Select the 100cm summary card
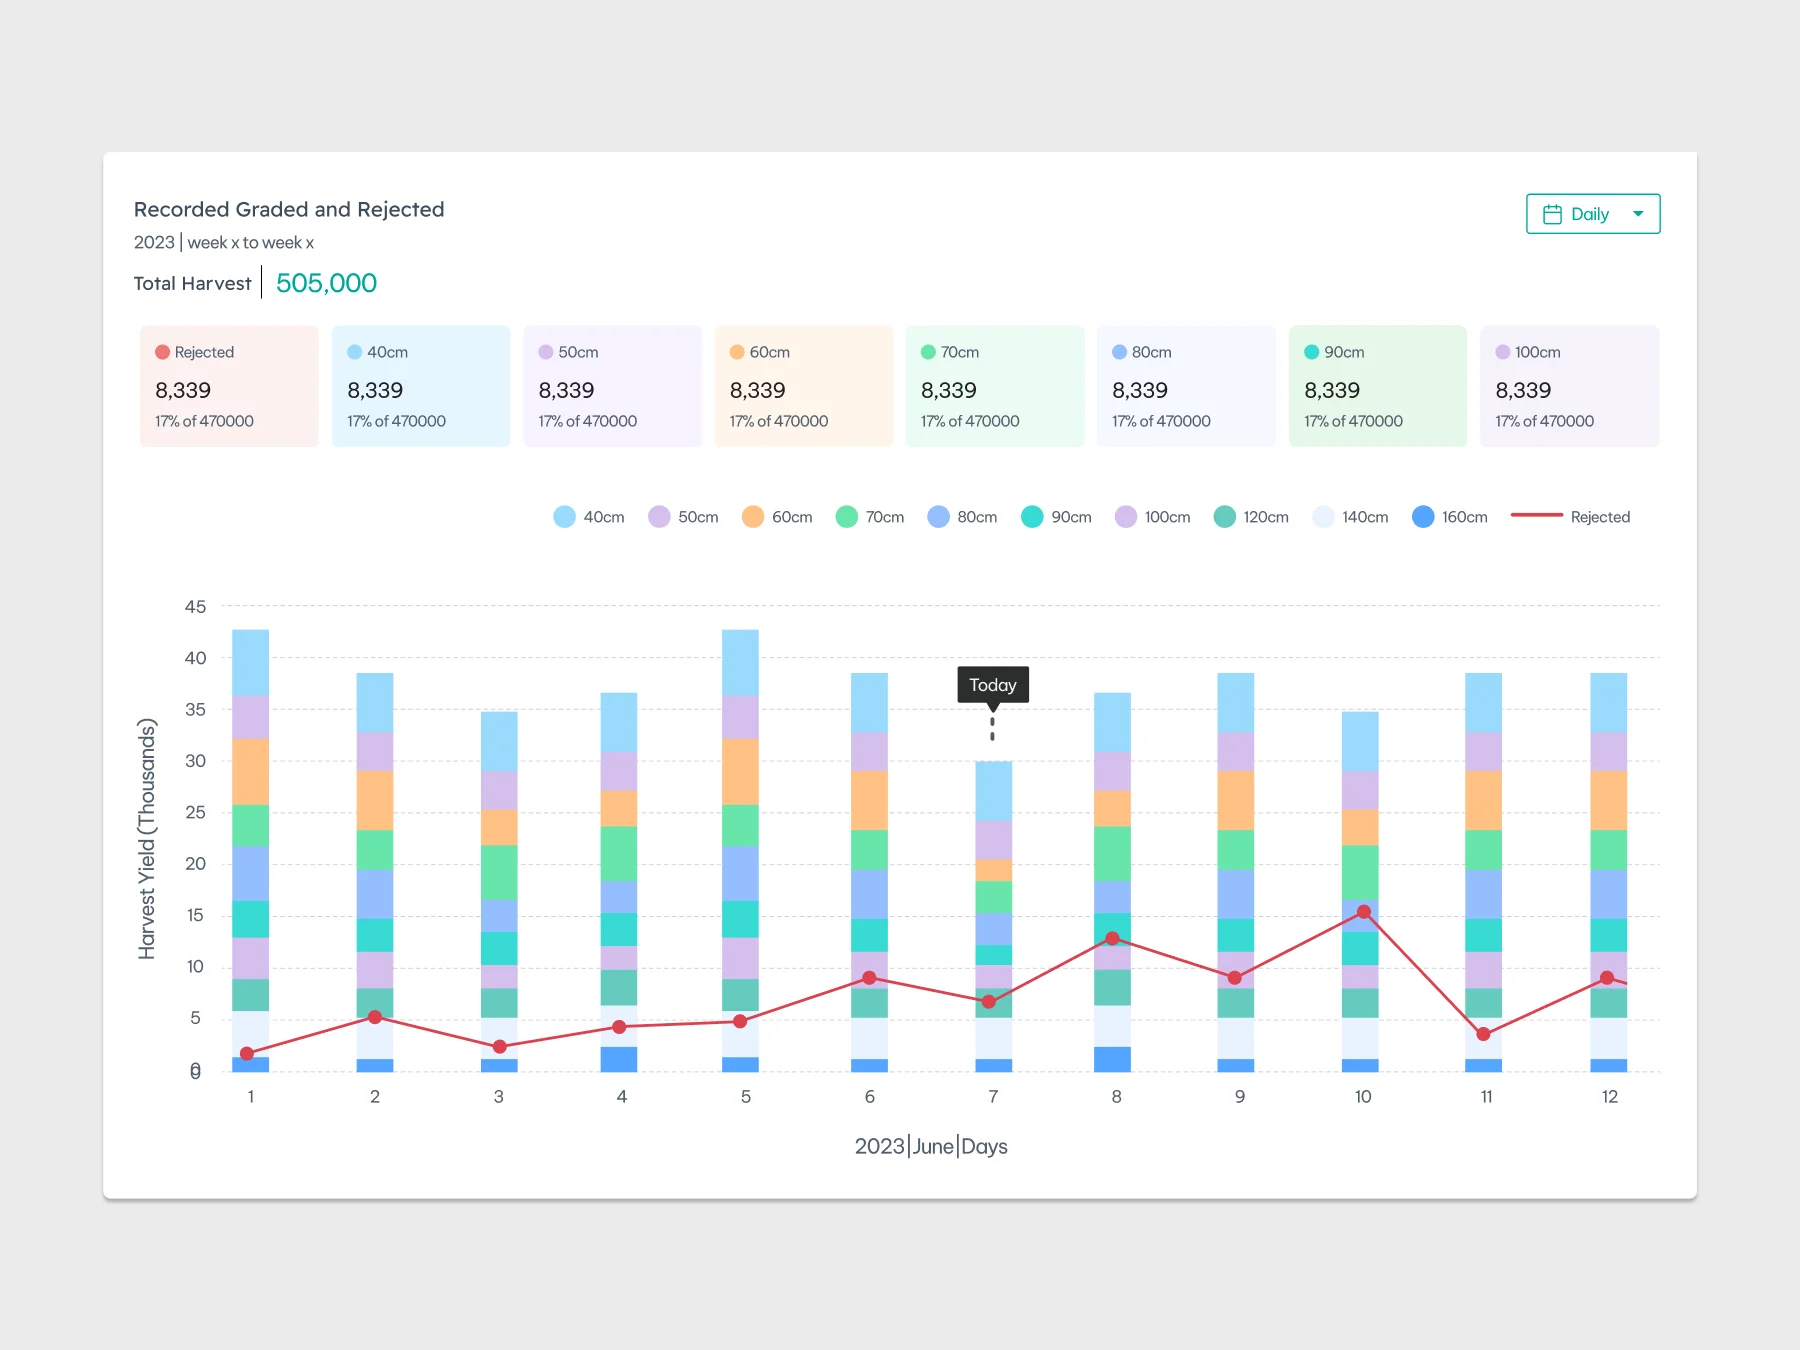This screenshot has height=1350, width=1800. click(1569, 386)
